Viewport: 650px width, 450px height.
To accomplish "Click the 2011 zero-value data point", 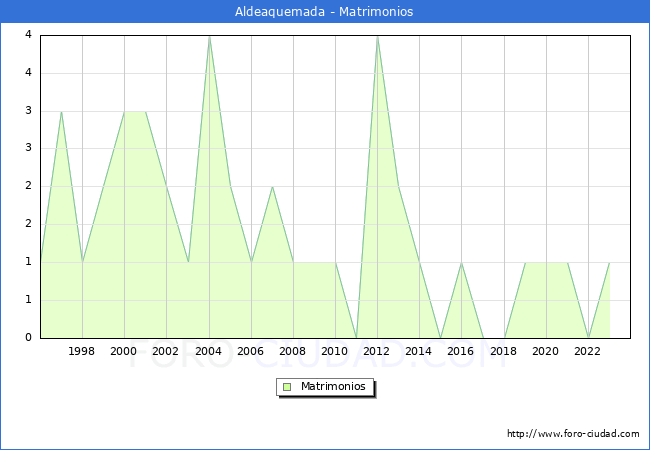I will click(x=357, y=338).
